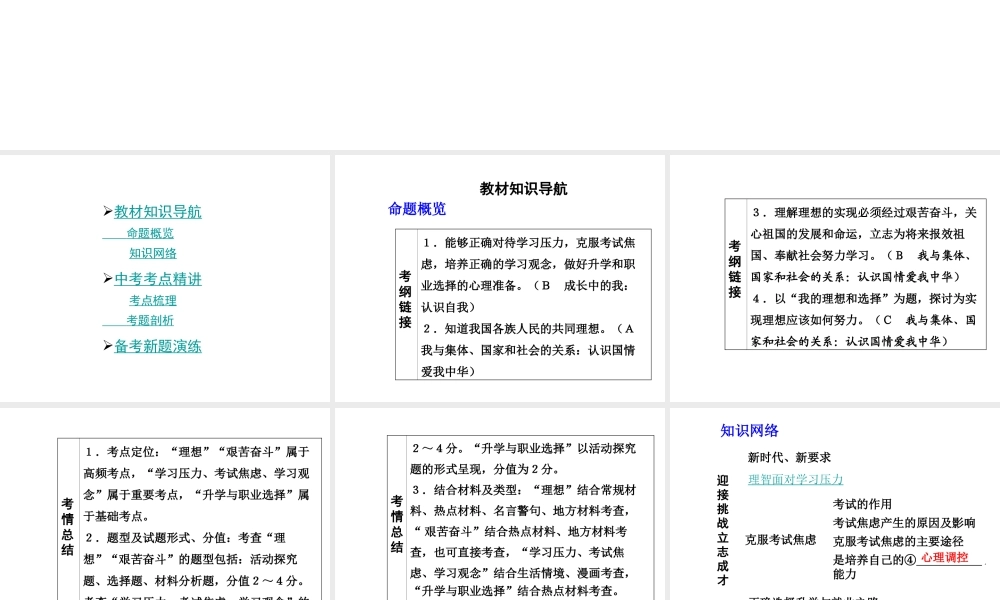
Task: Select the slide starting with 2～4 分
Action: [x=499, y=504]
